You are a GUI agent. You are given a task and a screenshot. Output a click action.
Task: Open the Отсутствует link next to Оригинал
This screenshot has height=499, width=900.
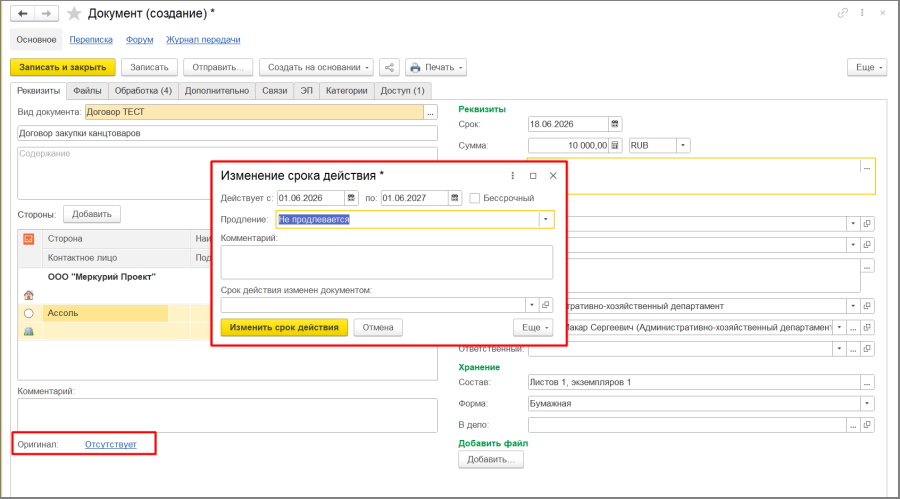pyautogui.click(x=111, y=444)
